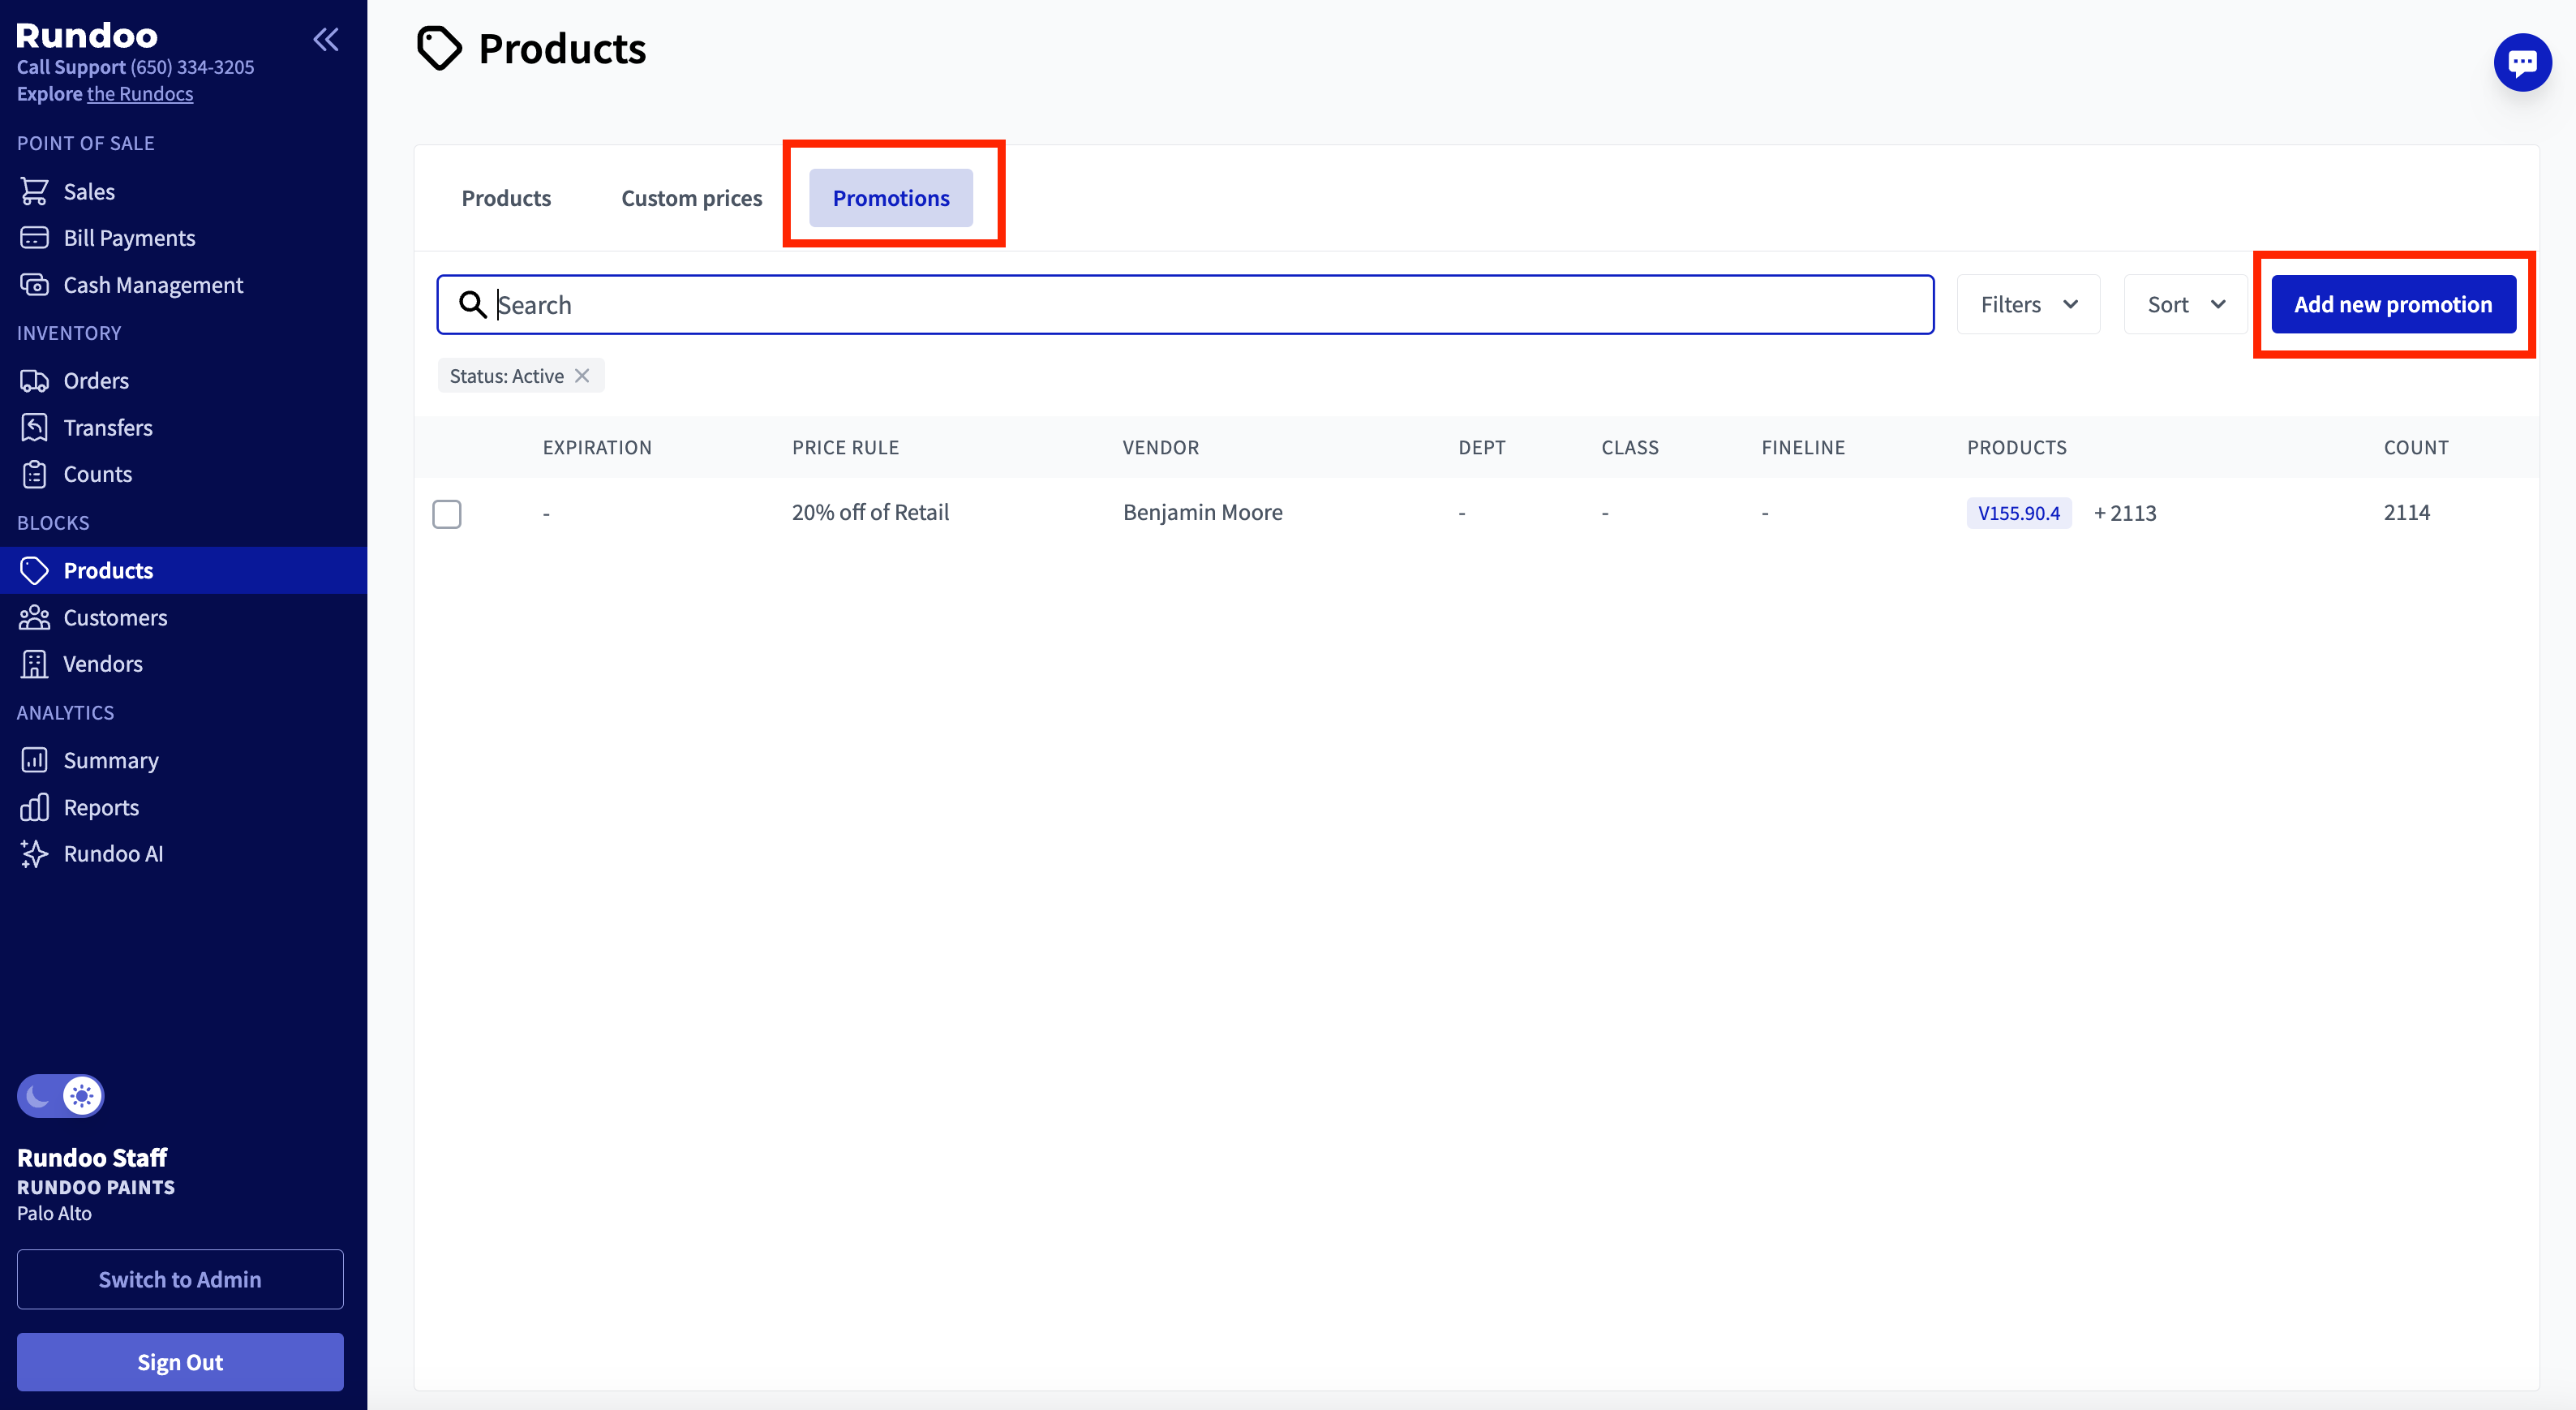Click the Orders truck icon
The height and width of the screenshot is (1410, 2576).
[x=34, y=381]
